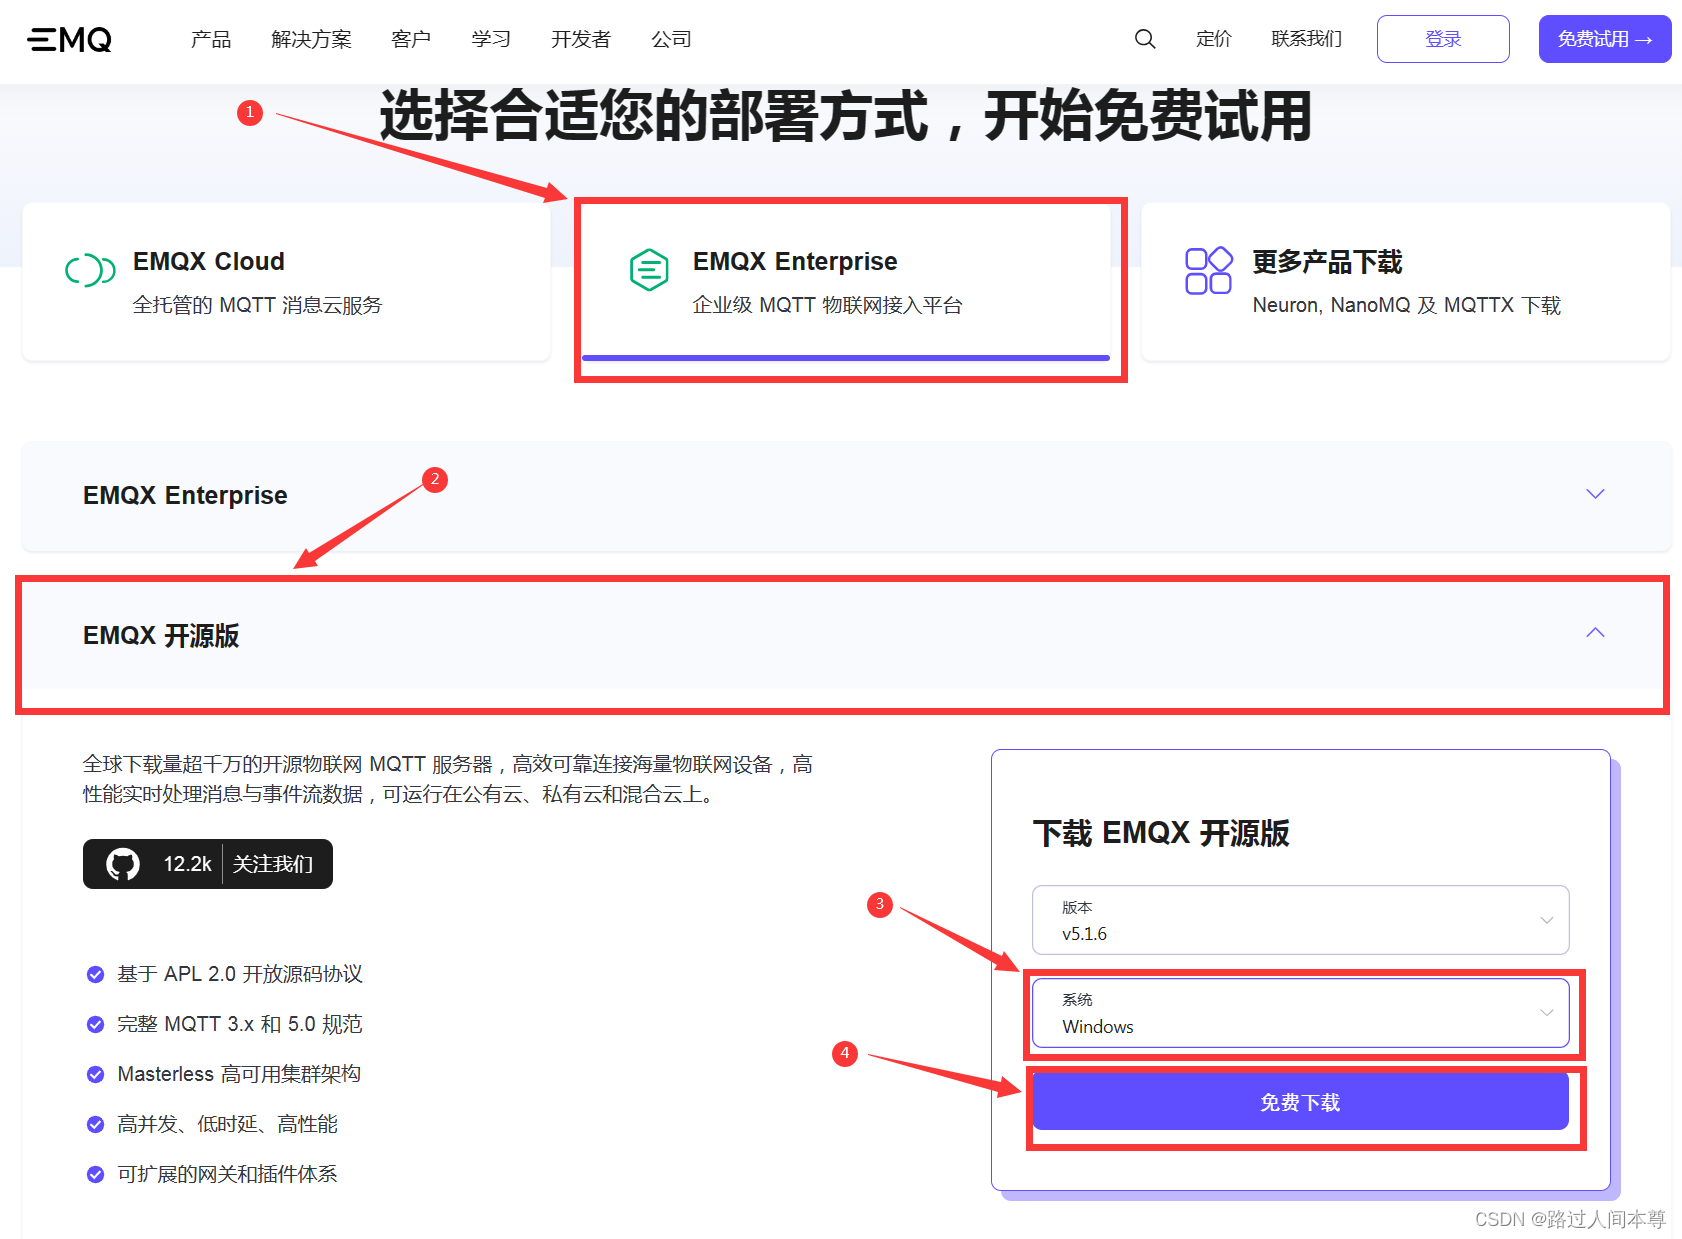Click the 可扩展的网关和插件体系 text
The image size is (1682, 1239).
pos(227,1174)
